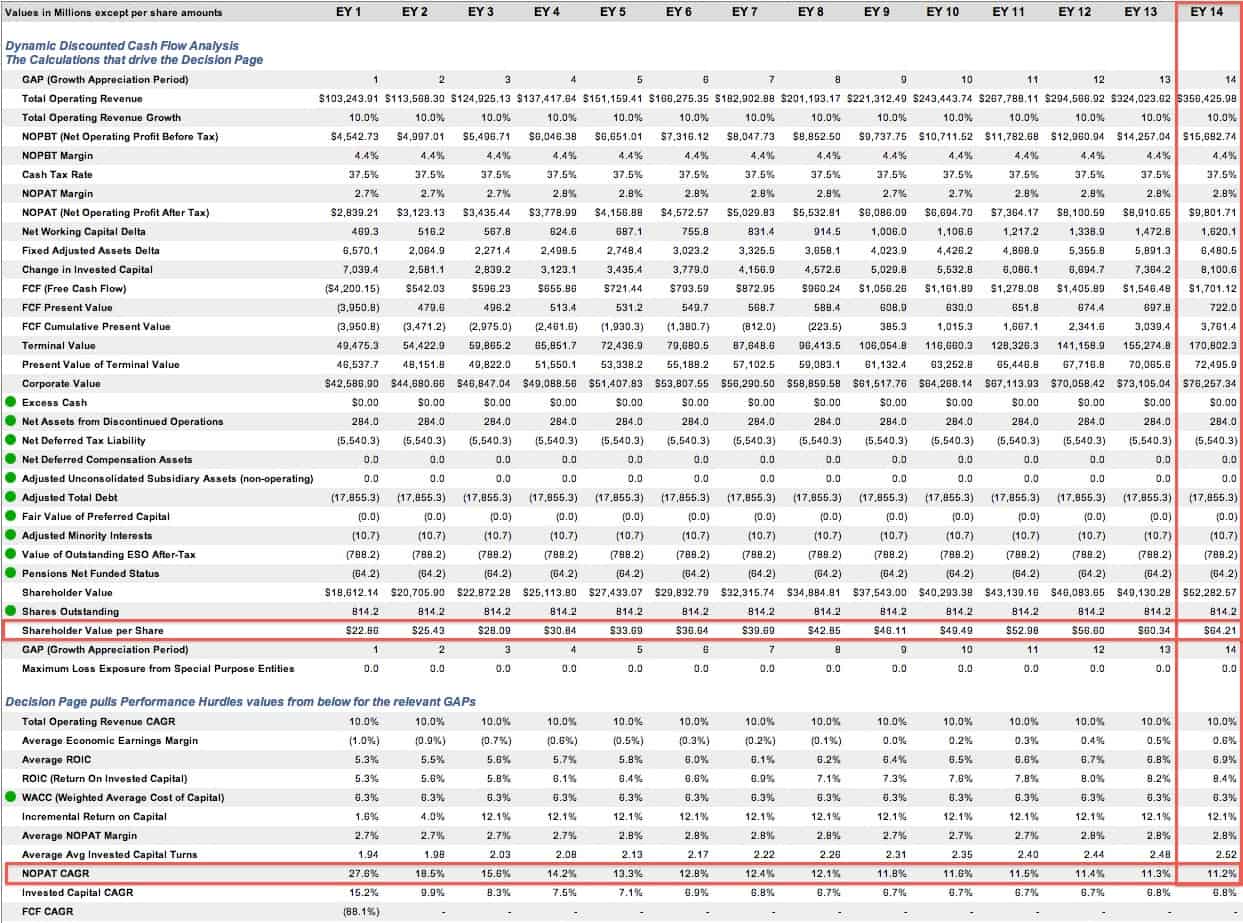Select the 15.2% Invested Capital CAGR cell

point(366,892)
